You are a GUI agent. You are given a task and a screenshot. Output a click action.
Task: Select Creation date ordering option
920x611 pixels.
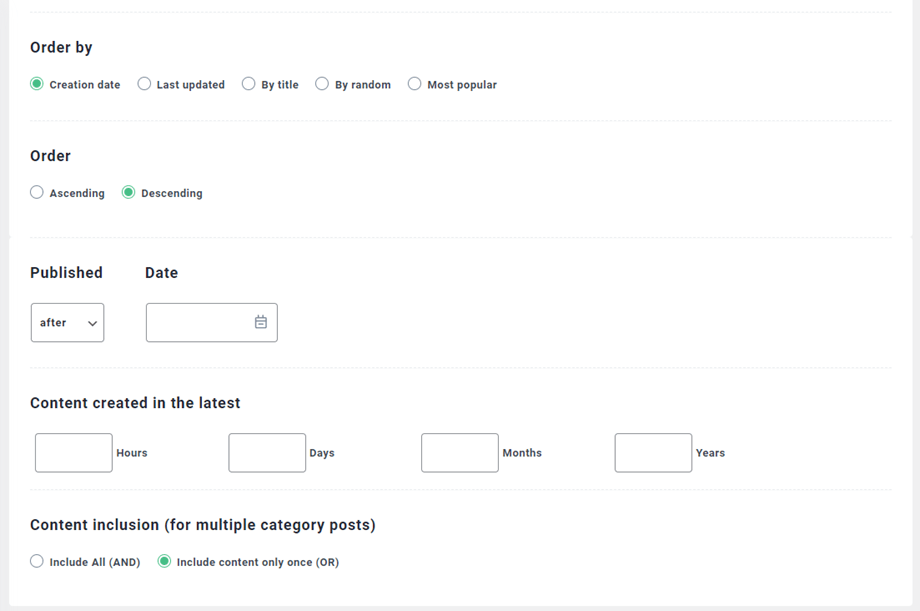pyautogui.click(x=37, y=84)
